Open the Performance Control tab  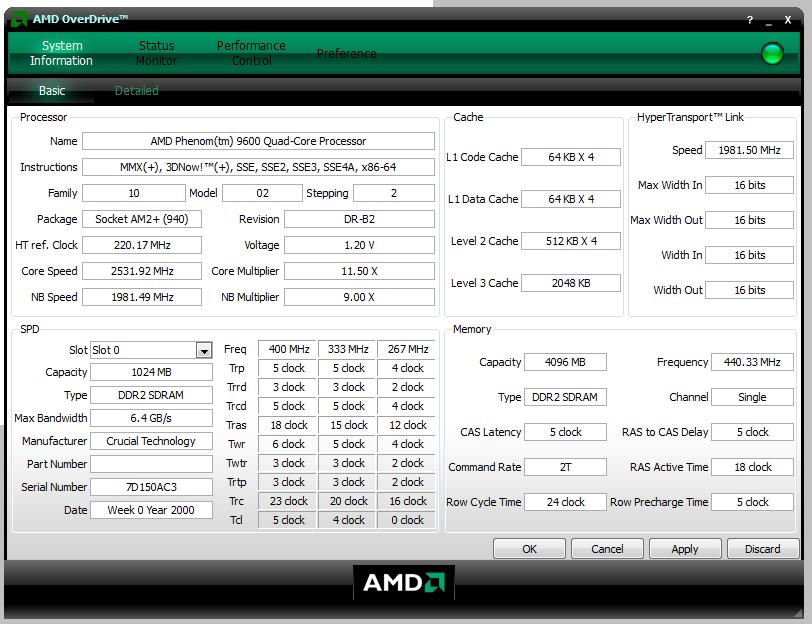(251, 53)
